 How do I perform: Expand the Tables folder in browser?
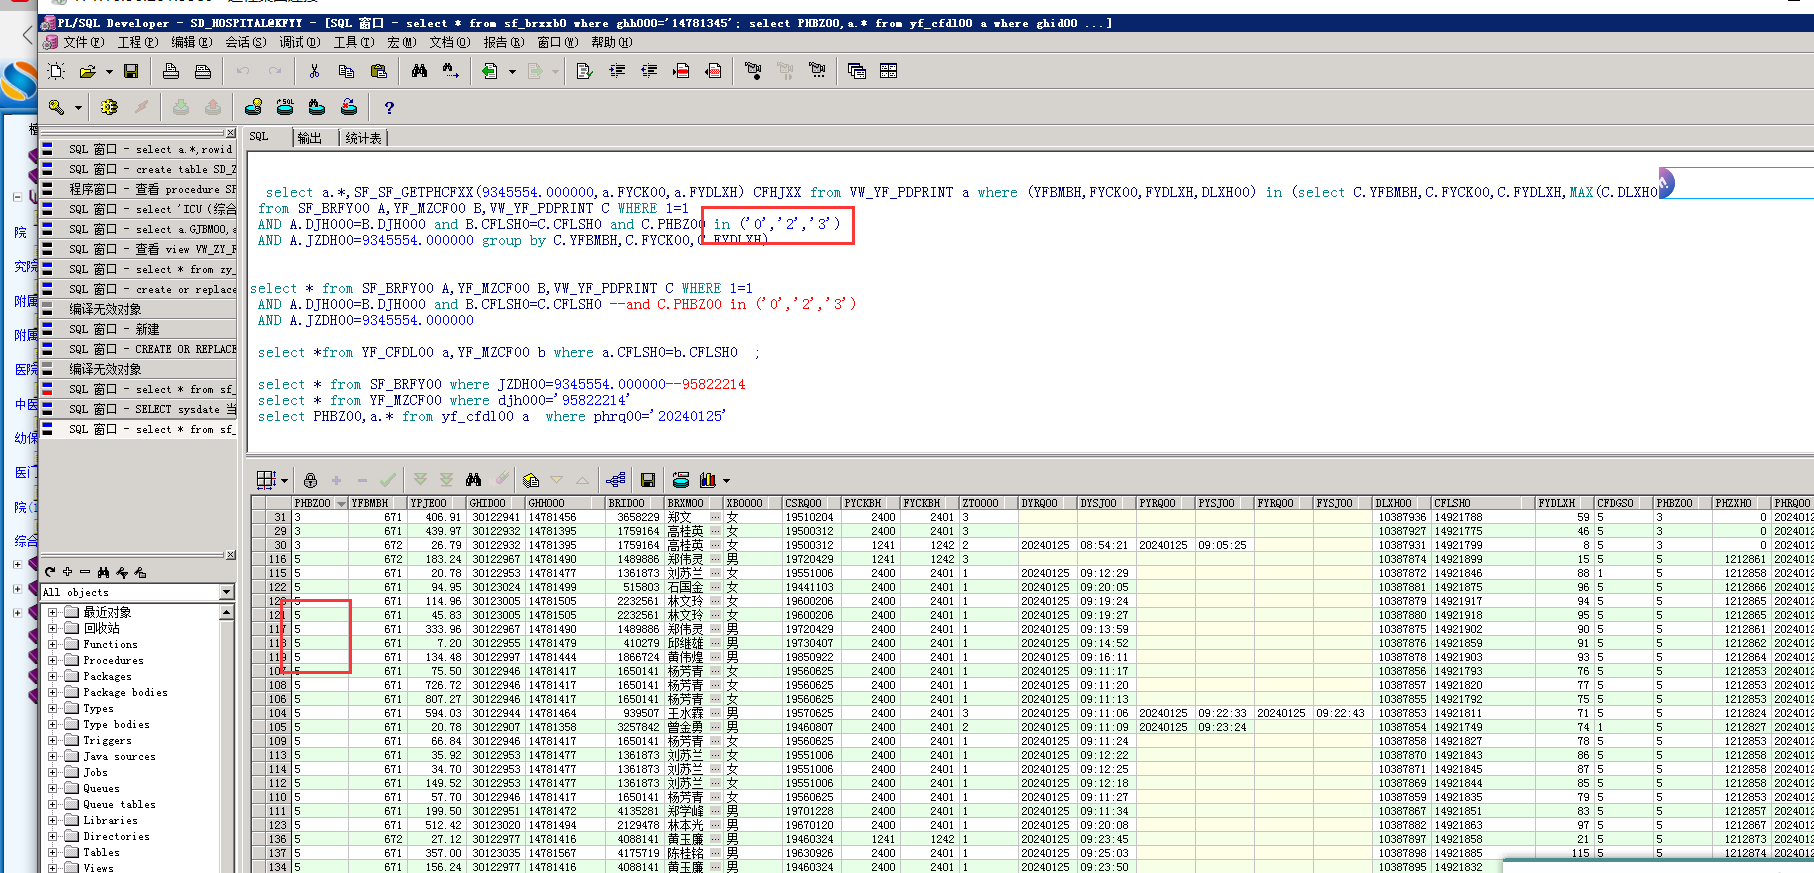[x=53, y=852]
